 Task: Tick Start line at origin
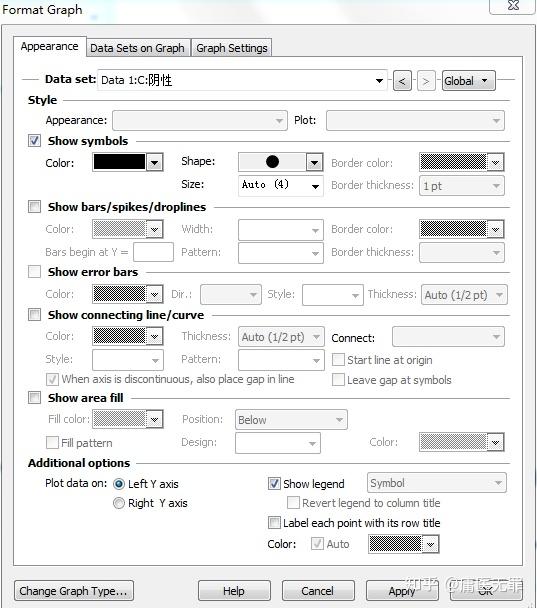tap(338, 359)
